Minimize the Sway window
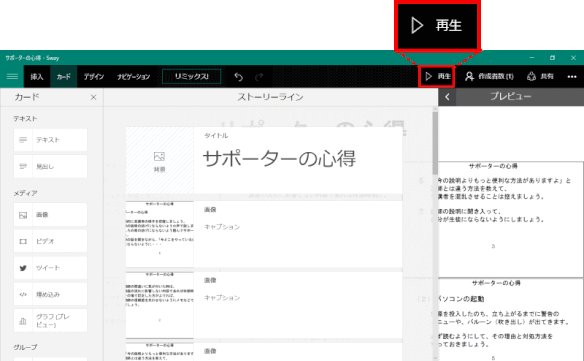 click(x=531, y=58)
